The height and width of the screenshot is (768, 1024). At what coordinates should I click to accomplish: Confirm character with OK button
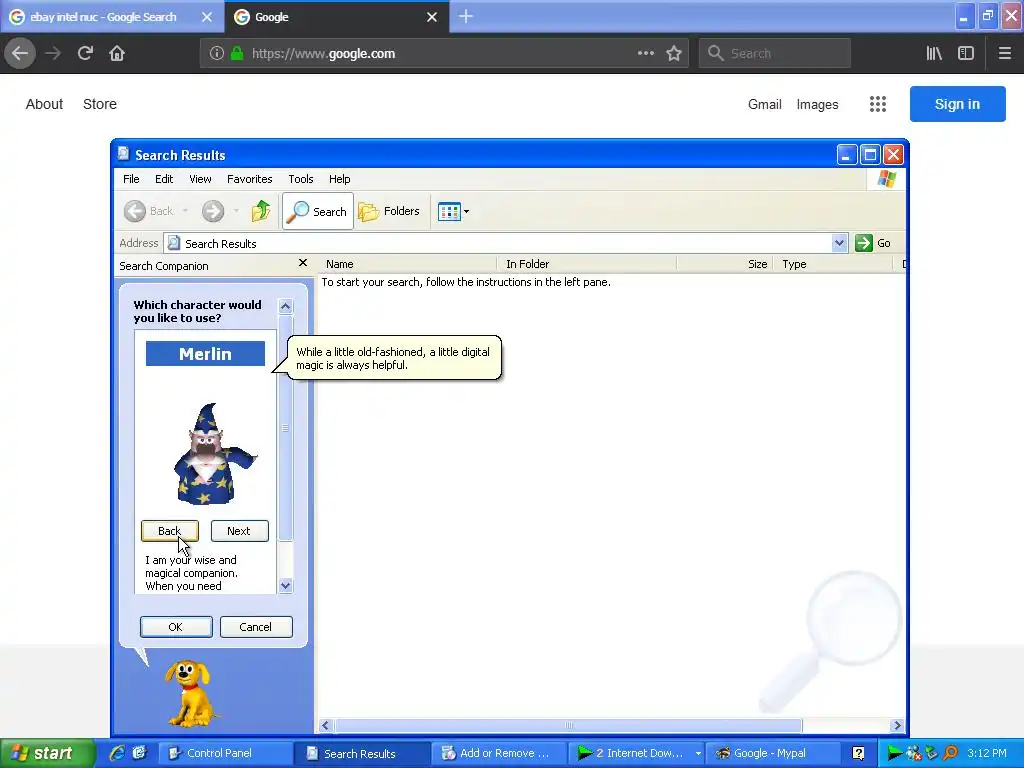[x=176, y=627]
